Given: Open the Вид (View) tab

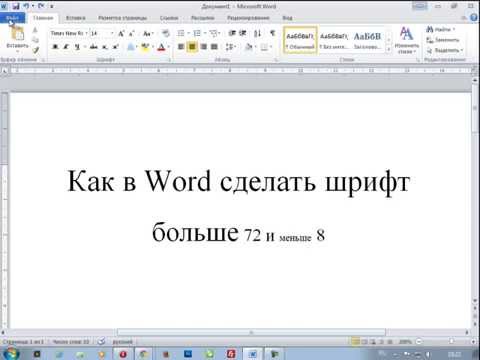Looking at the screenshot, I should tap(287, 18).
